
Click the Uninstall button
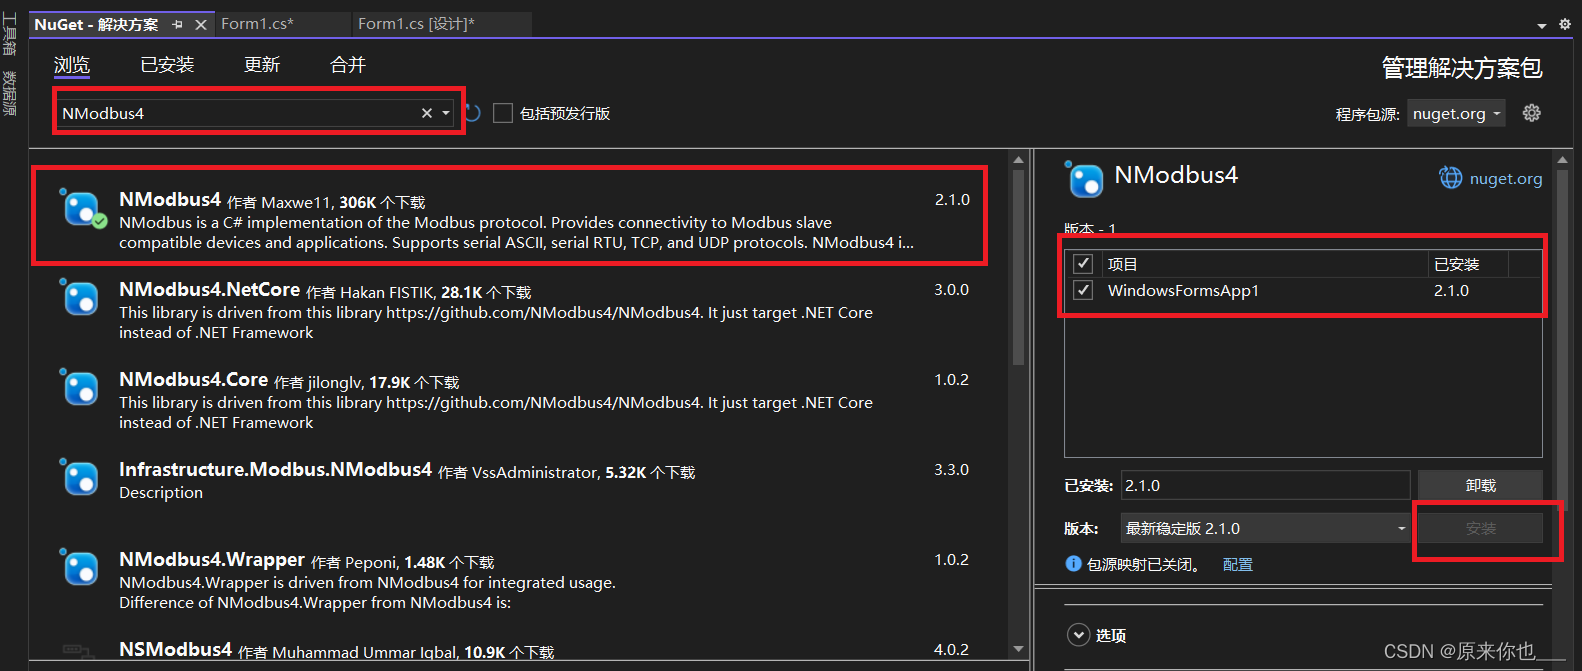1480,485
